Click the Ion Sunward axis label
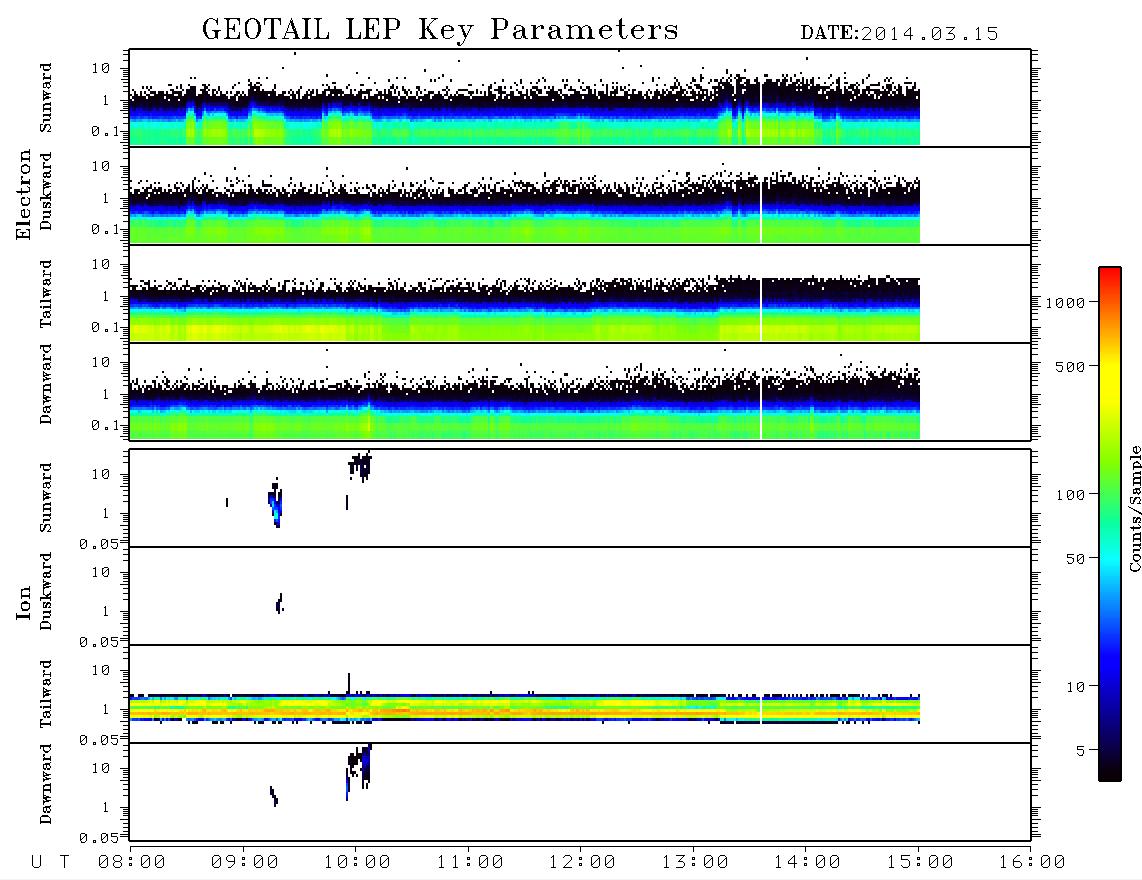Image resolution: width=1142 pixels, height=880 pixels. (46, 498)
